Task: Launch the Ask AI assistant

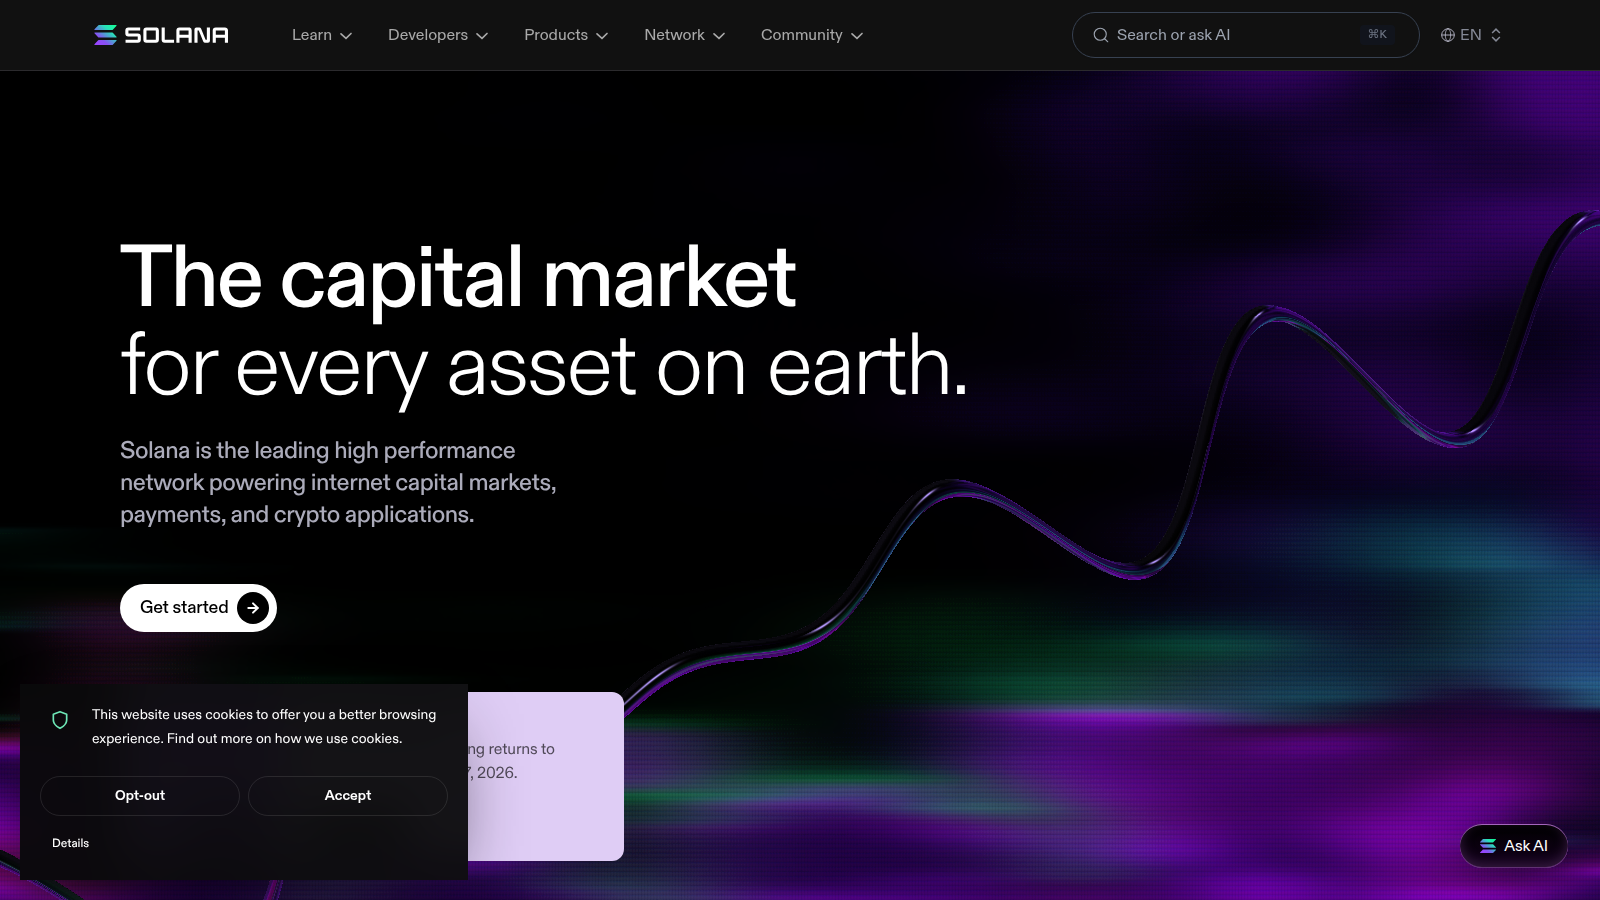Action: point(1514,846)
